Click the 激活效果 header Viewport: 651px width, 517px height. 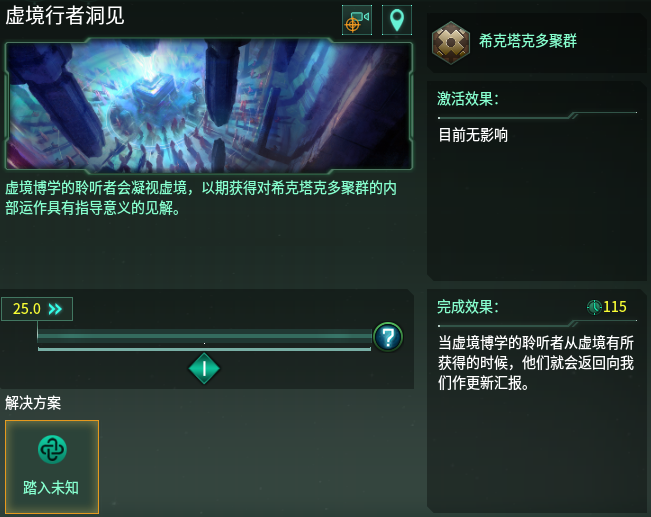[x=468, y=99]
